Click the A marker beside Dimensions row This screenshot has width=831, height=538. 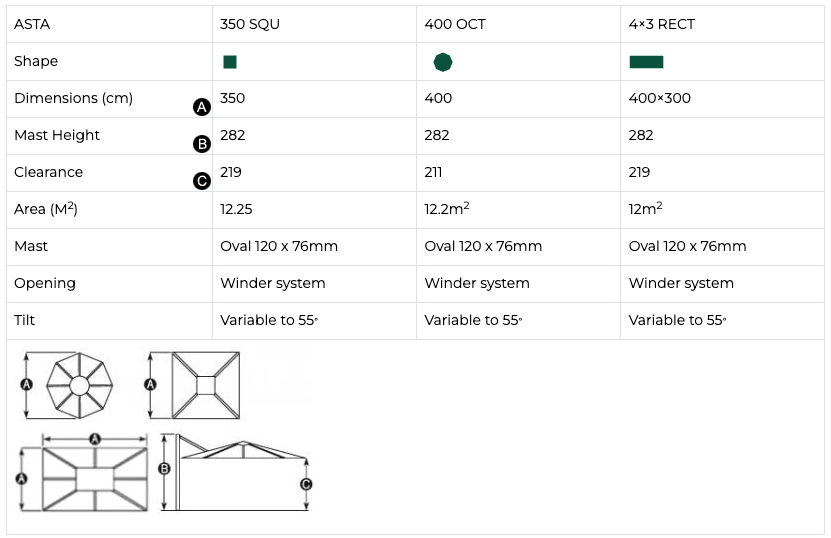pyautogui.click(x=201, y=107)
